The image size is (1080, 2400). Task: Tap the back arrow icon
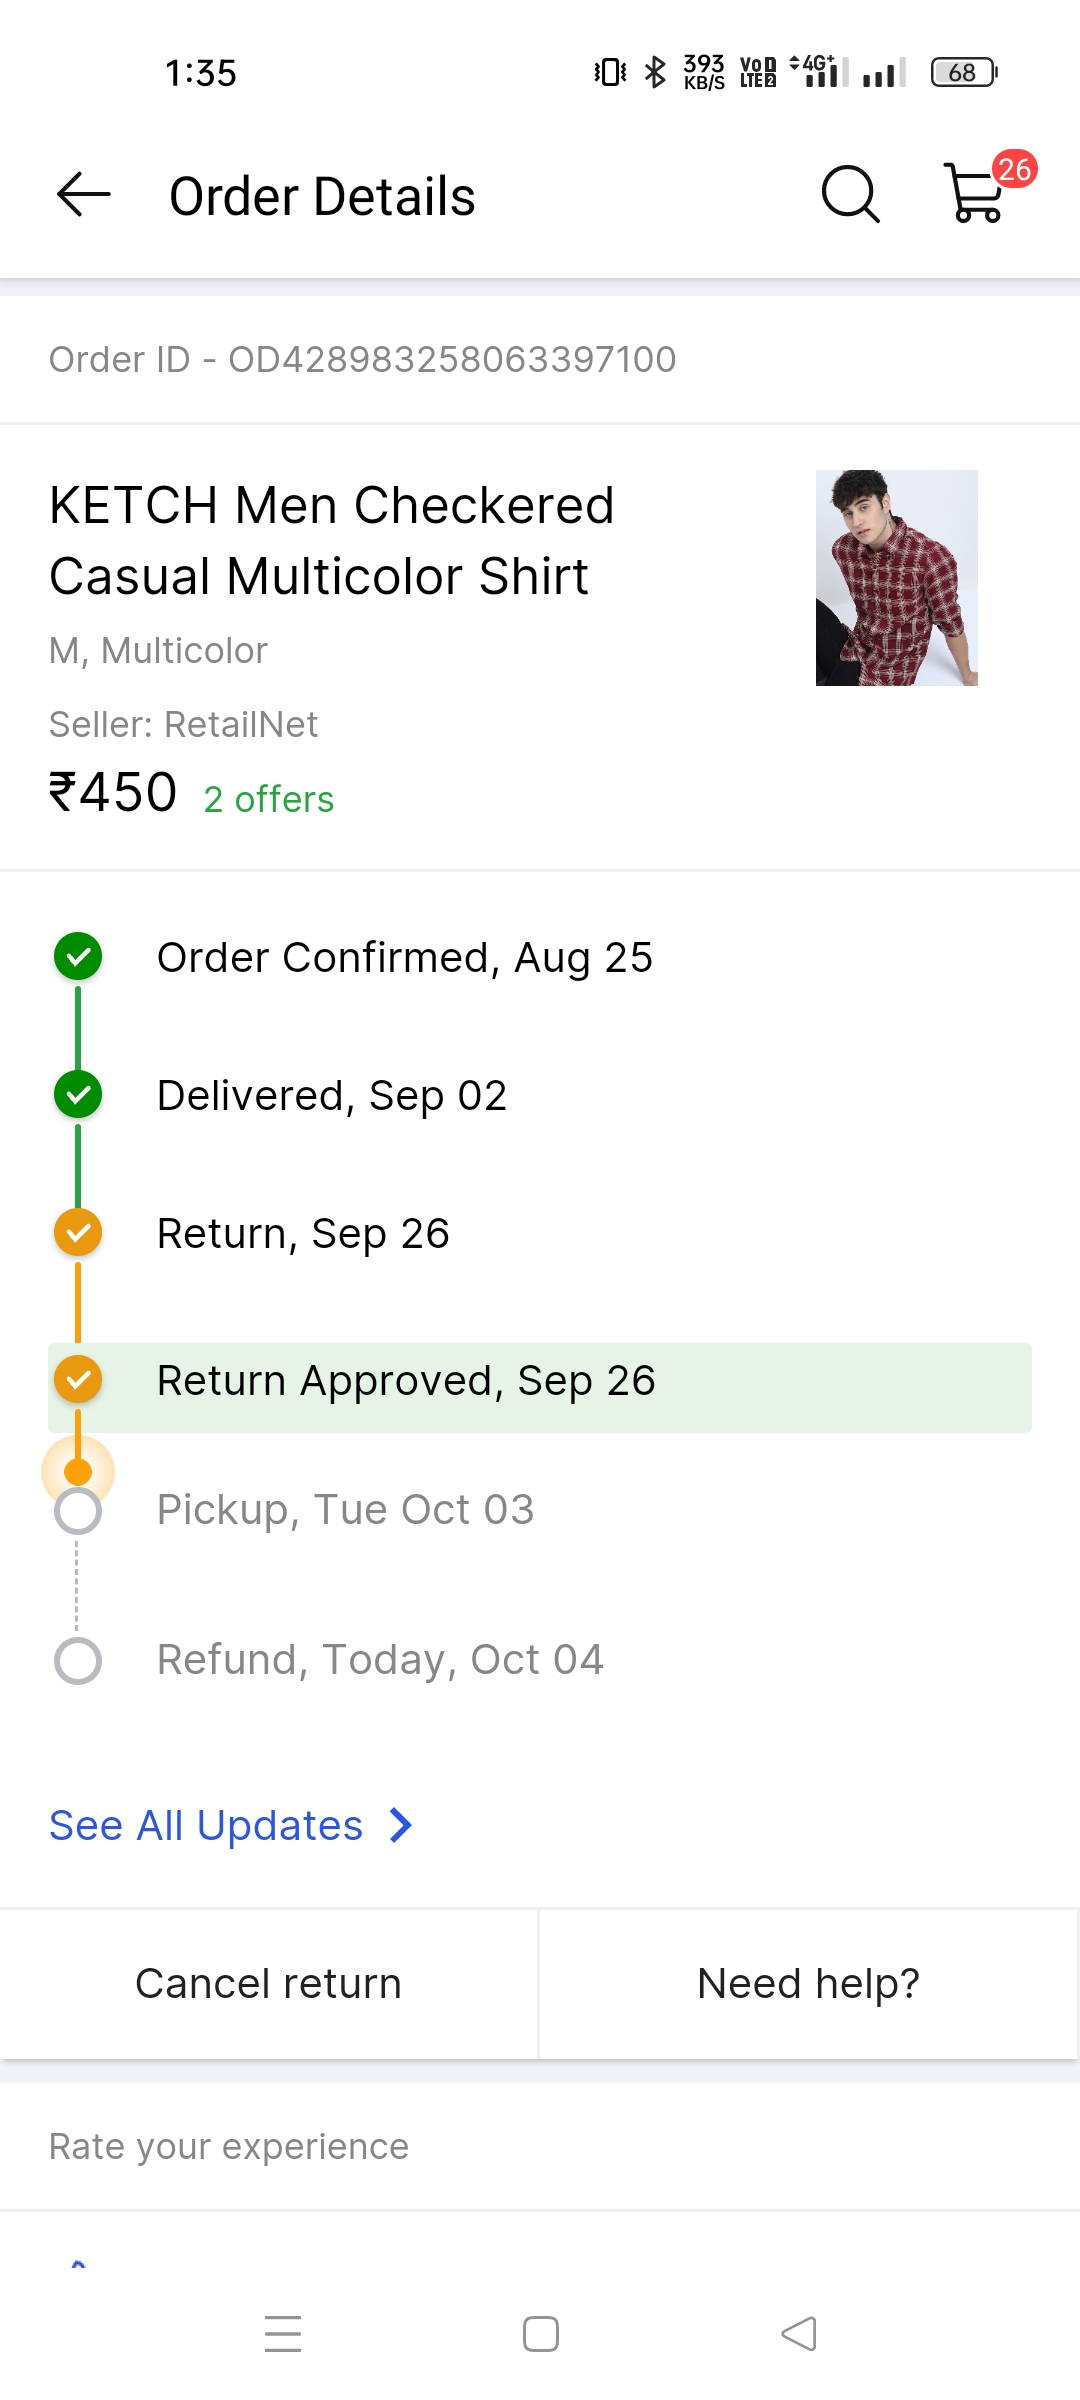click(x=84, y=195)
